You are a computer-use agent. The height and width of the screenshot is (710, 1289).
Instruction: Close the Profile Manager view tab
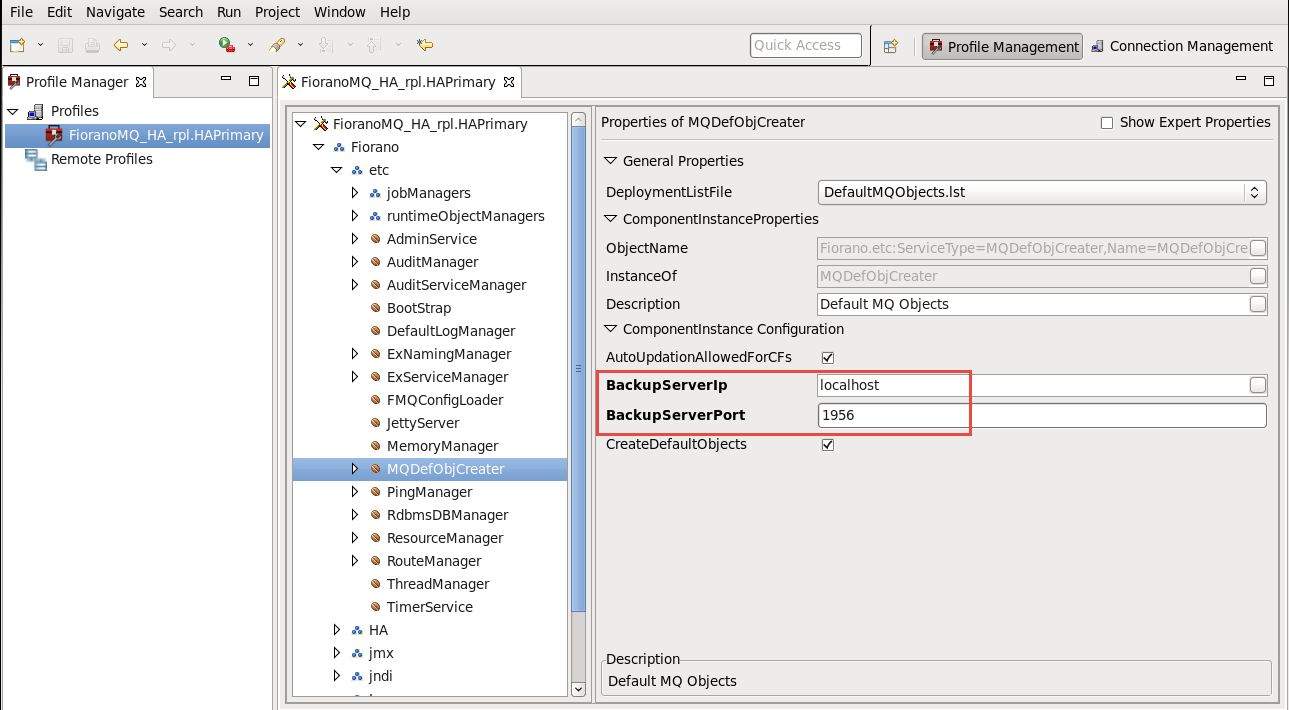(141, 82)
